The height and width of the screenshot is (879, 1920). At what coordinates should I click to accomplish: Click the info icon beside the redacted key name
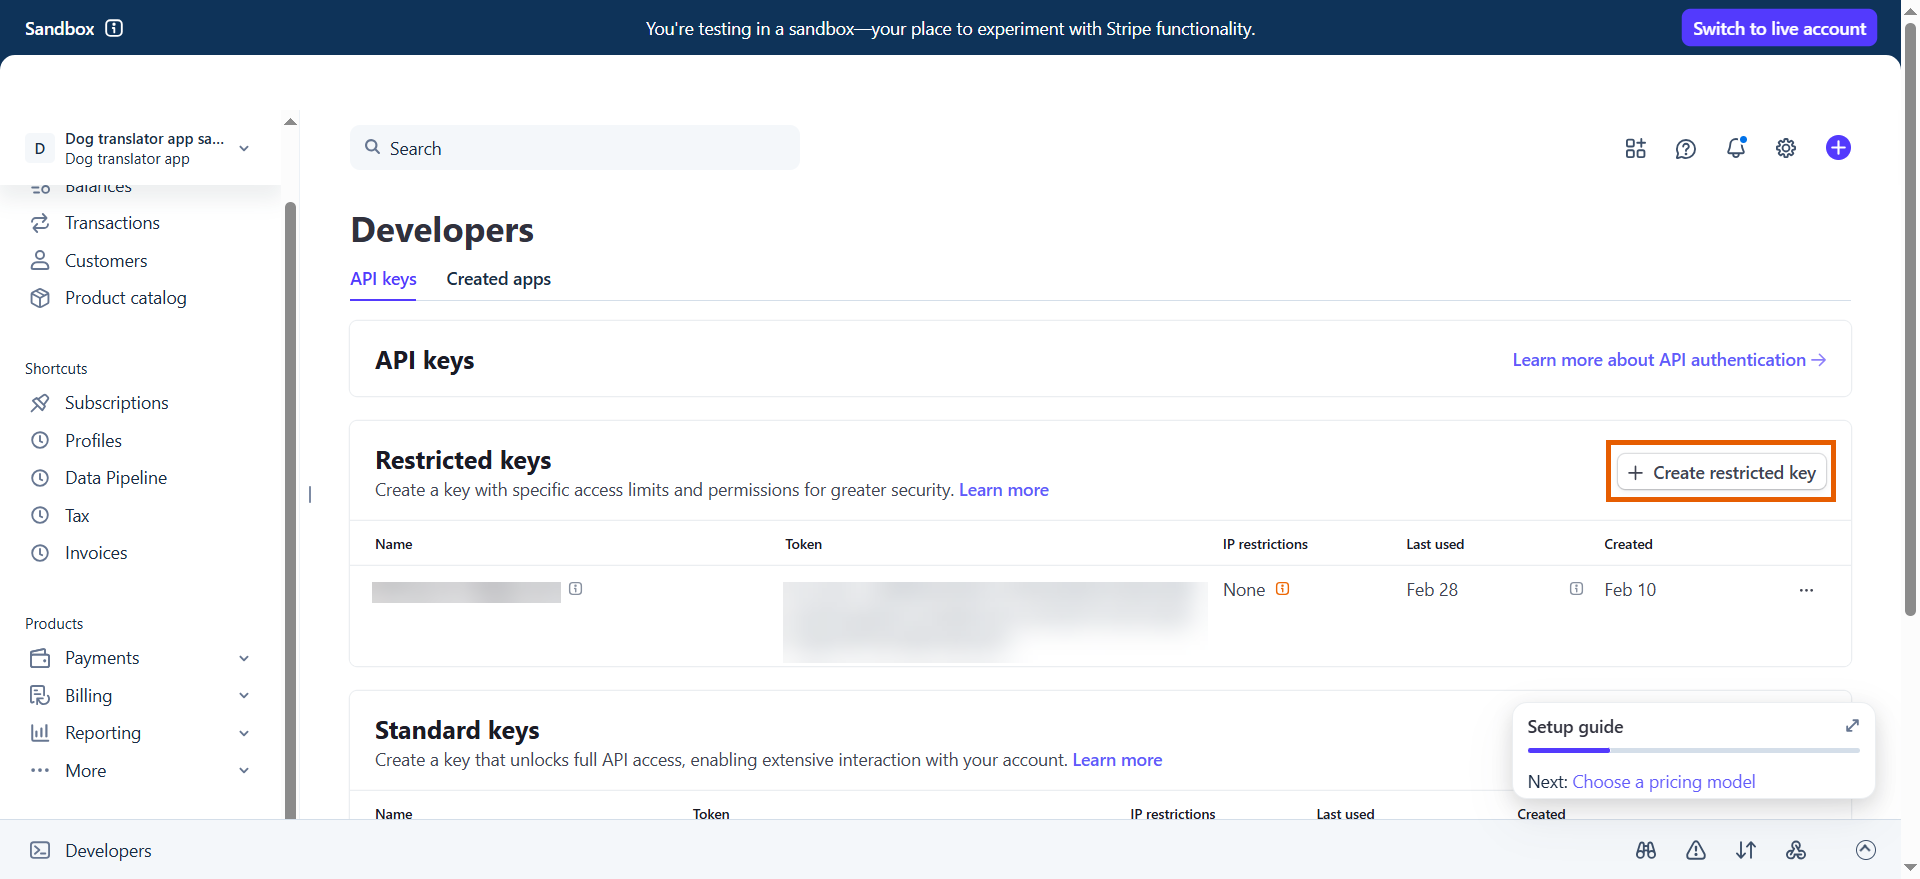[x=576, y=589]
